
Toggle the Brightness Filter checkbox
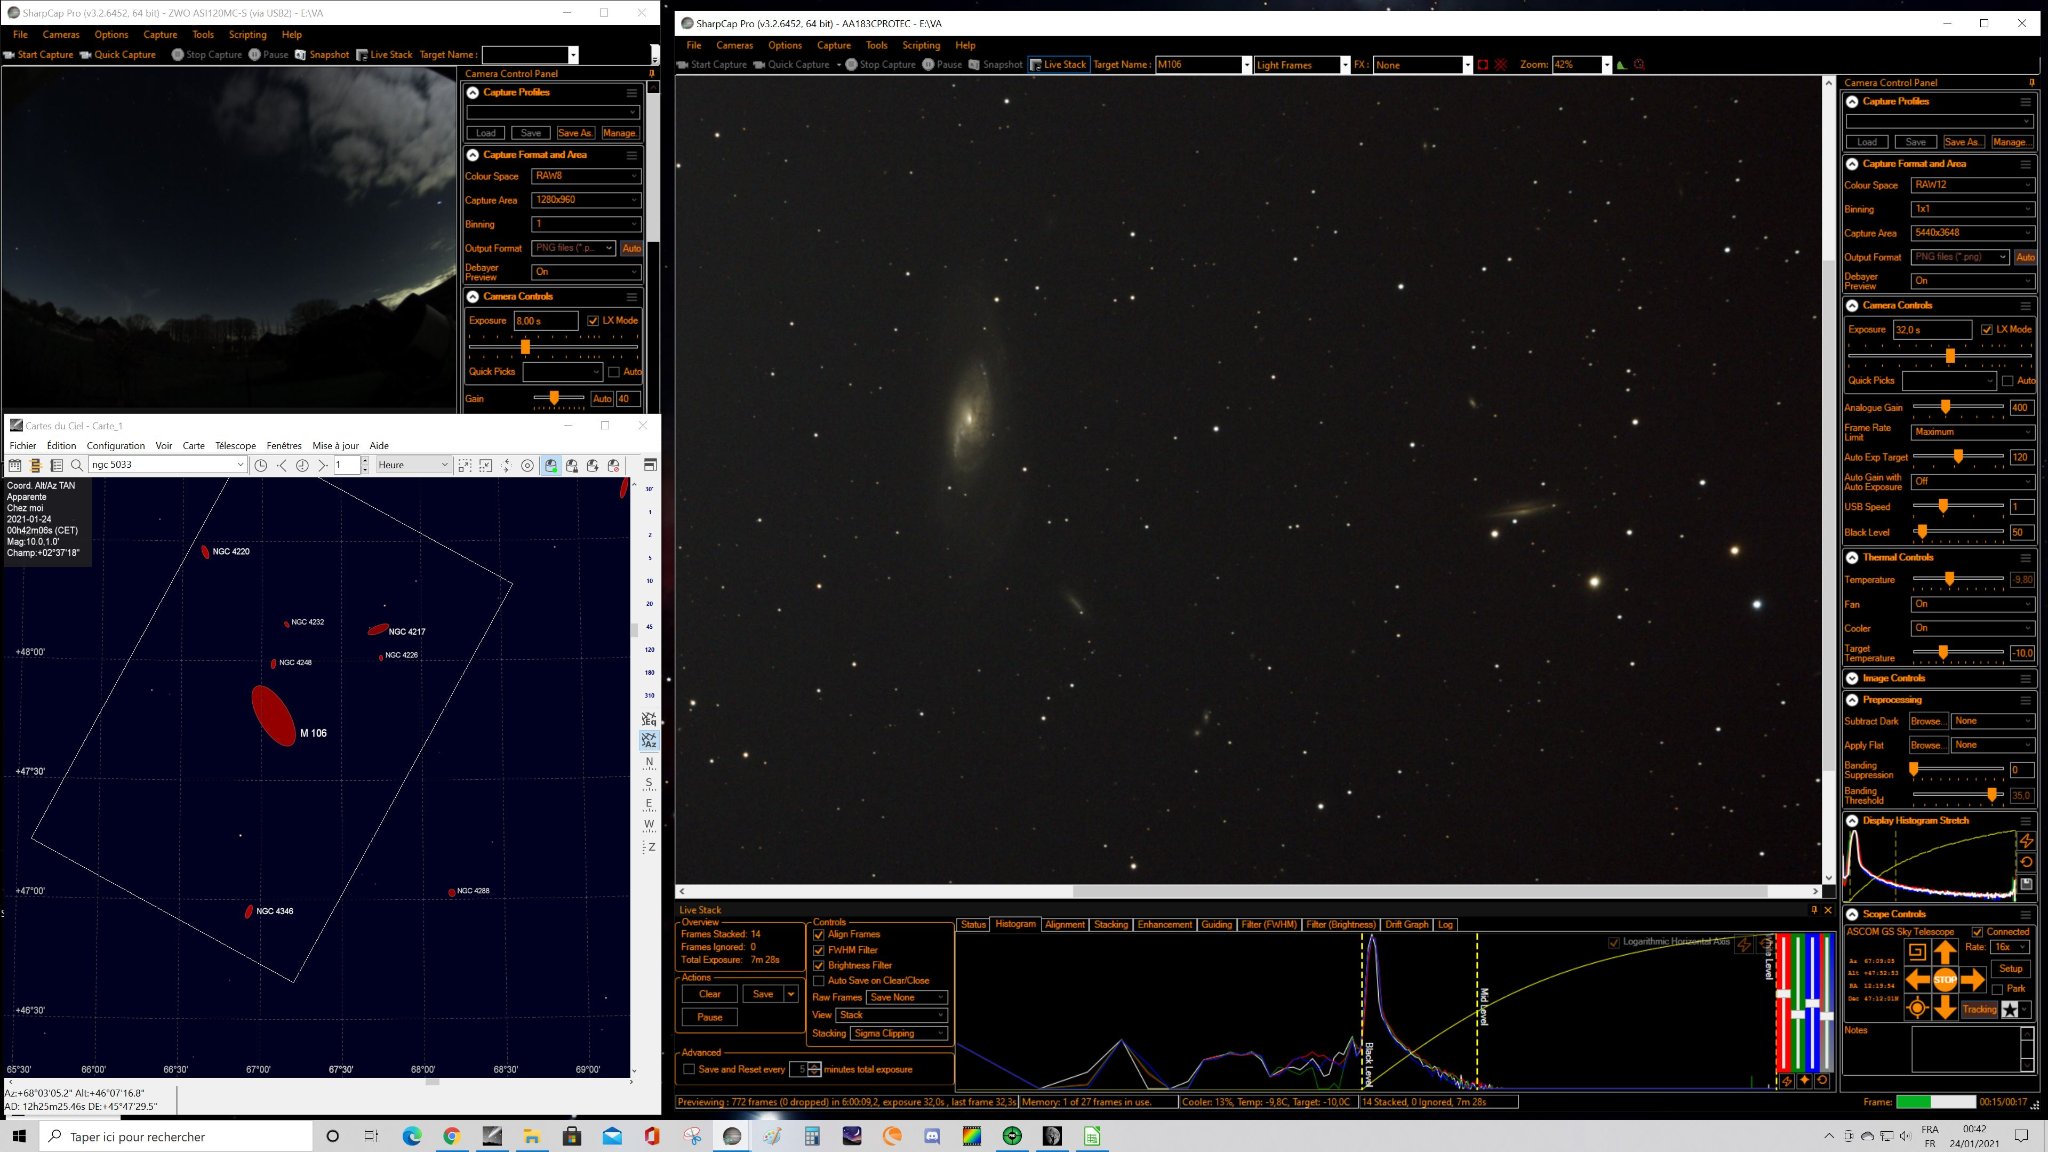(x=819, y=966)
